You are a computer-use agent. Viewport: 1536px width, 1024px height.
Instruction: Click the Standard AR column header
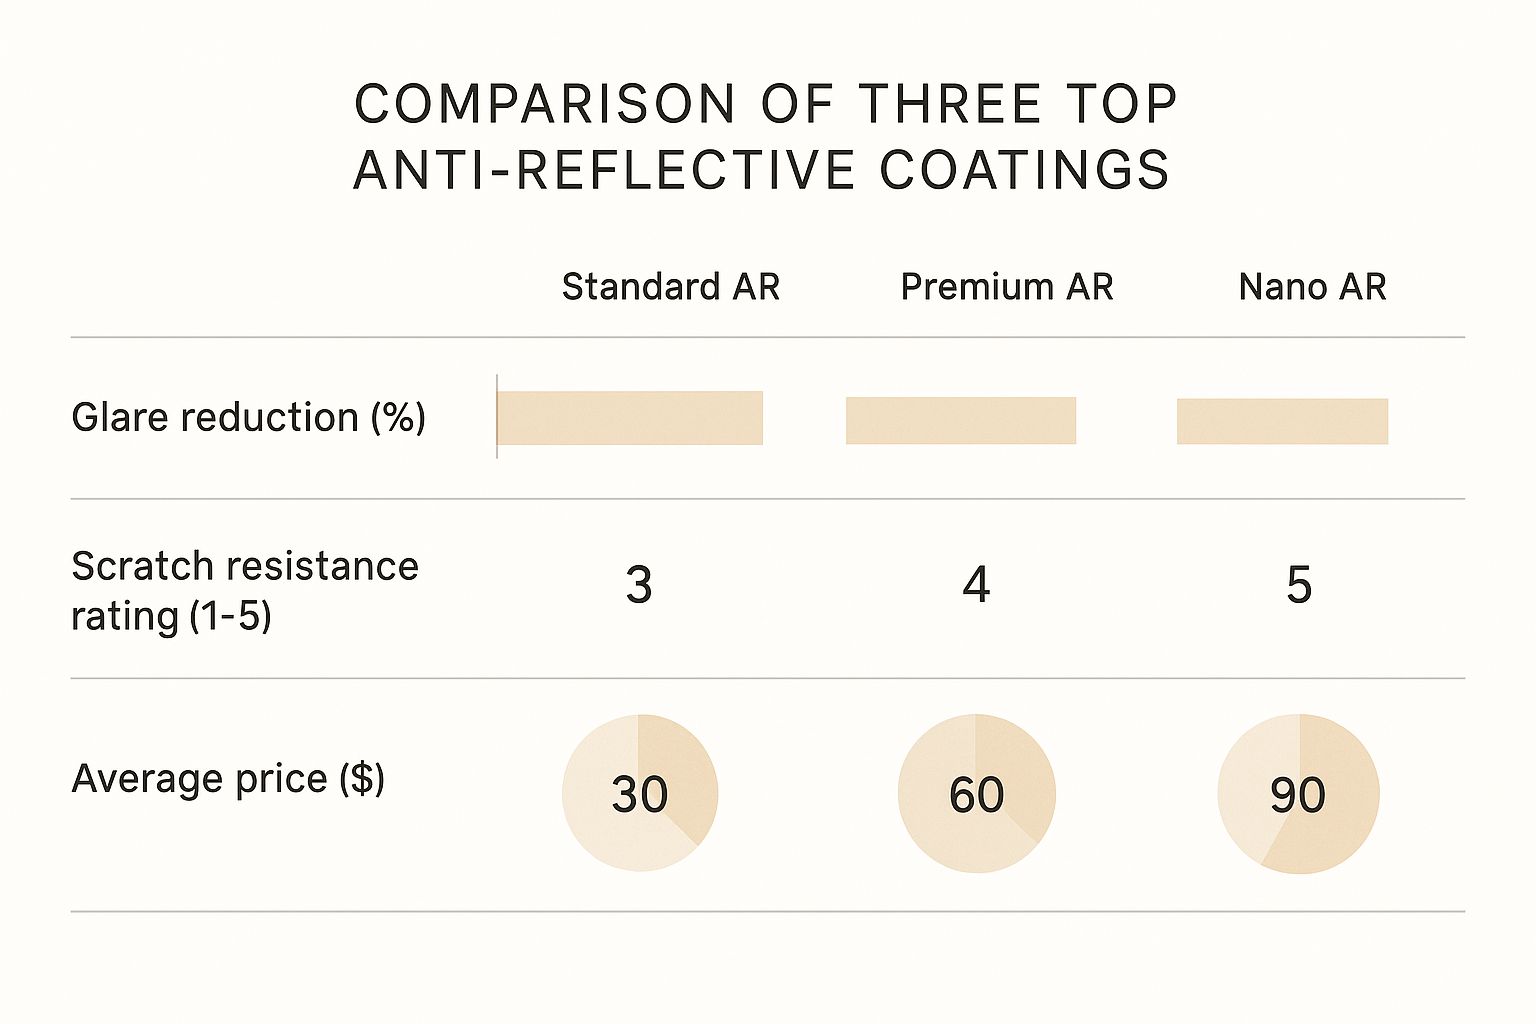[x=670, y=287]
